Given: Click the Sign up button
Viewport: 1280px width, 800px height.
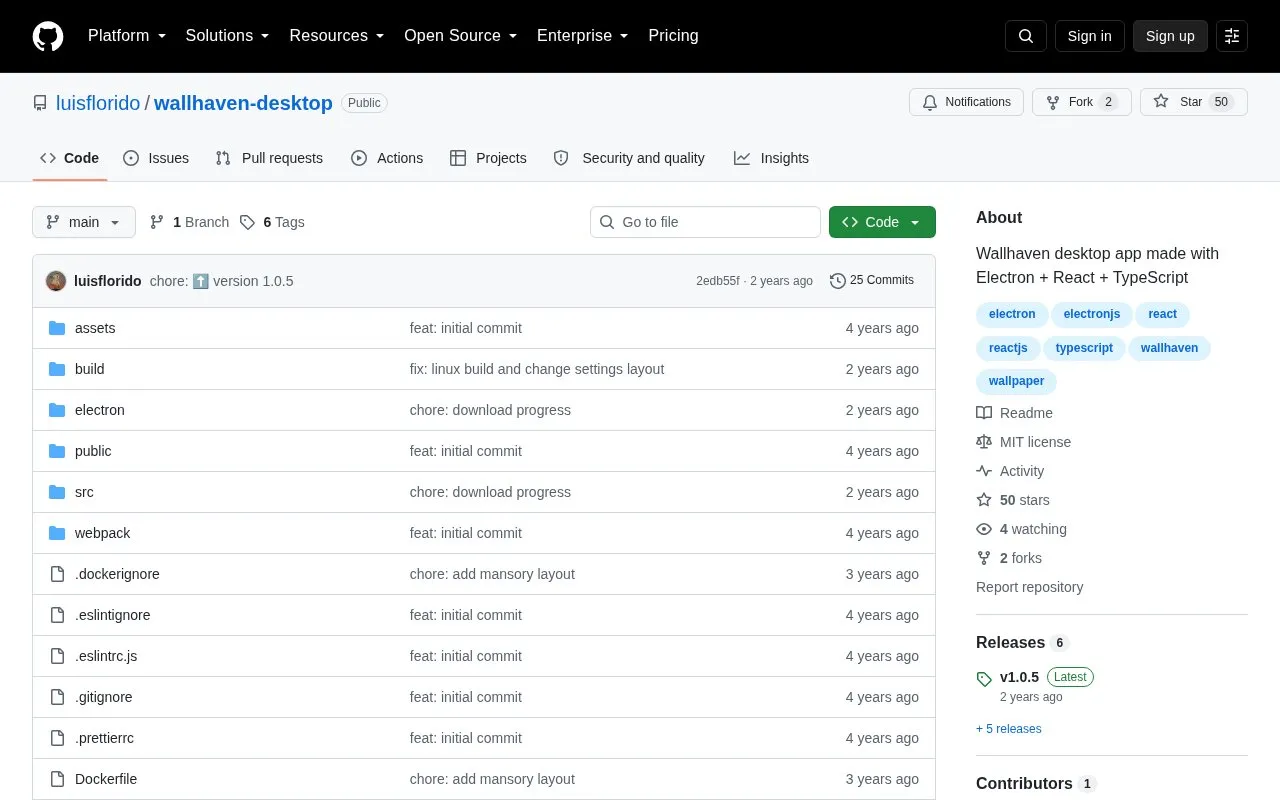Looking at the screenshot, I should click(x=1170, y=36).
